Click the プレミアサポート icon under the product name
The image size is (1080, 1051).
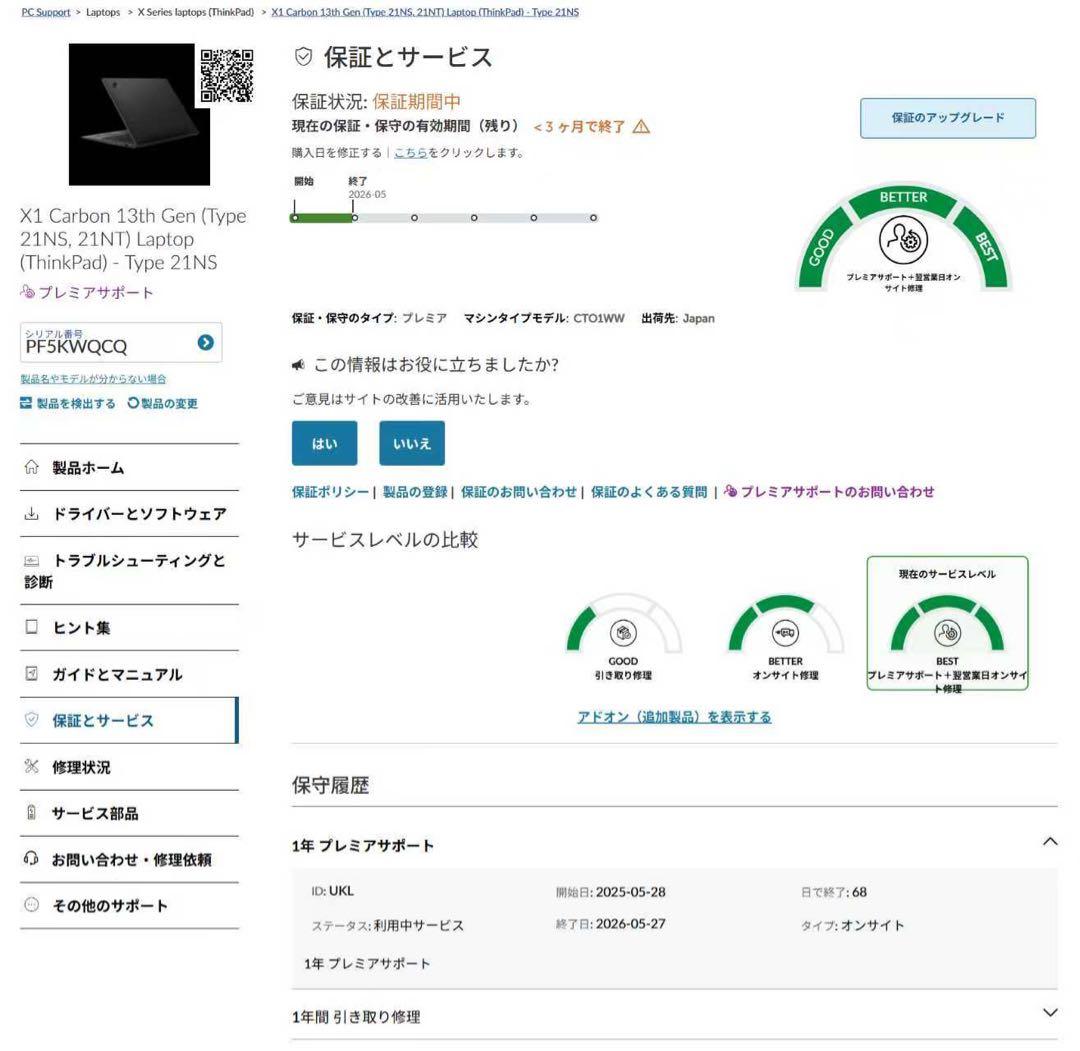(x=27, y=293)
